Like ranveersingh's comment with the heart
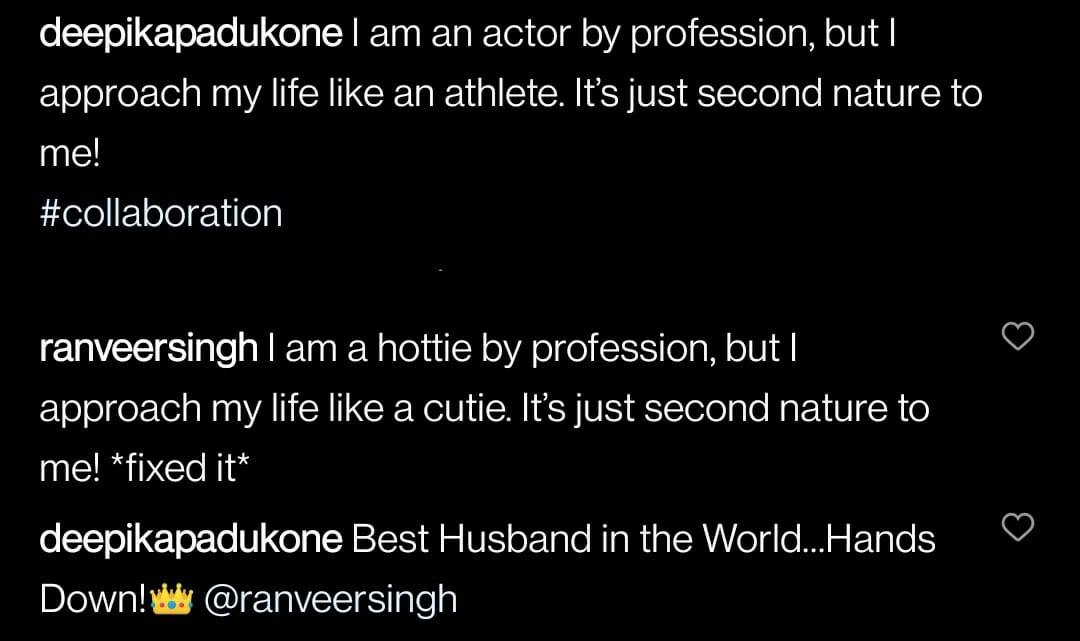1080x641 pixels. pyautogui.click(x=1017, y=337)
